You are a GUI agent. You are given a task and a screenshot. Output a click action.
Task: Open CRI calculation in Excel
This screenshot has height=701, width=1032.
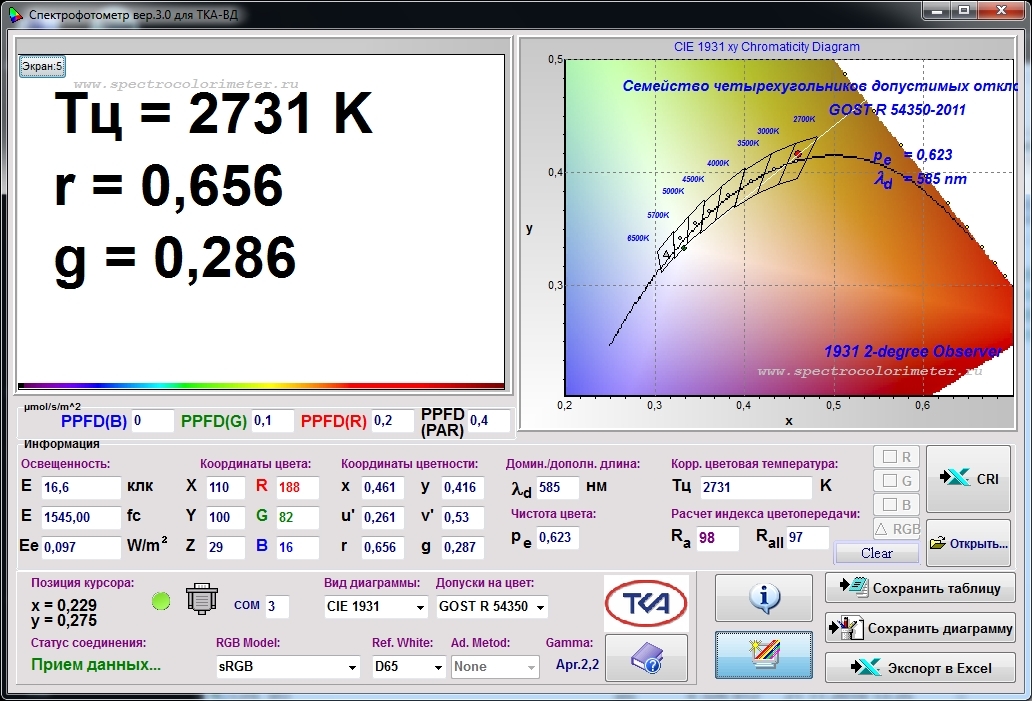click(x=969, y=479)
